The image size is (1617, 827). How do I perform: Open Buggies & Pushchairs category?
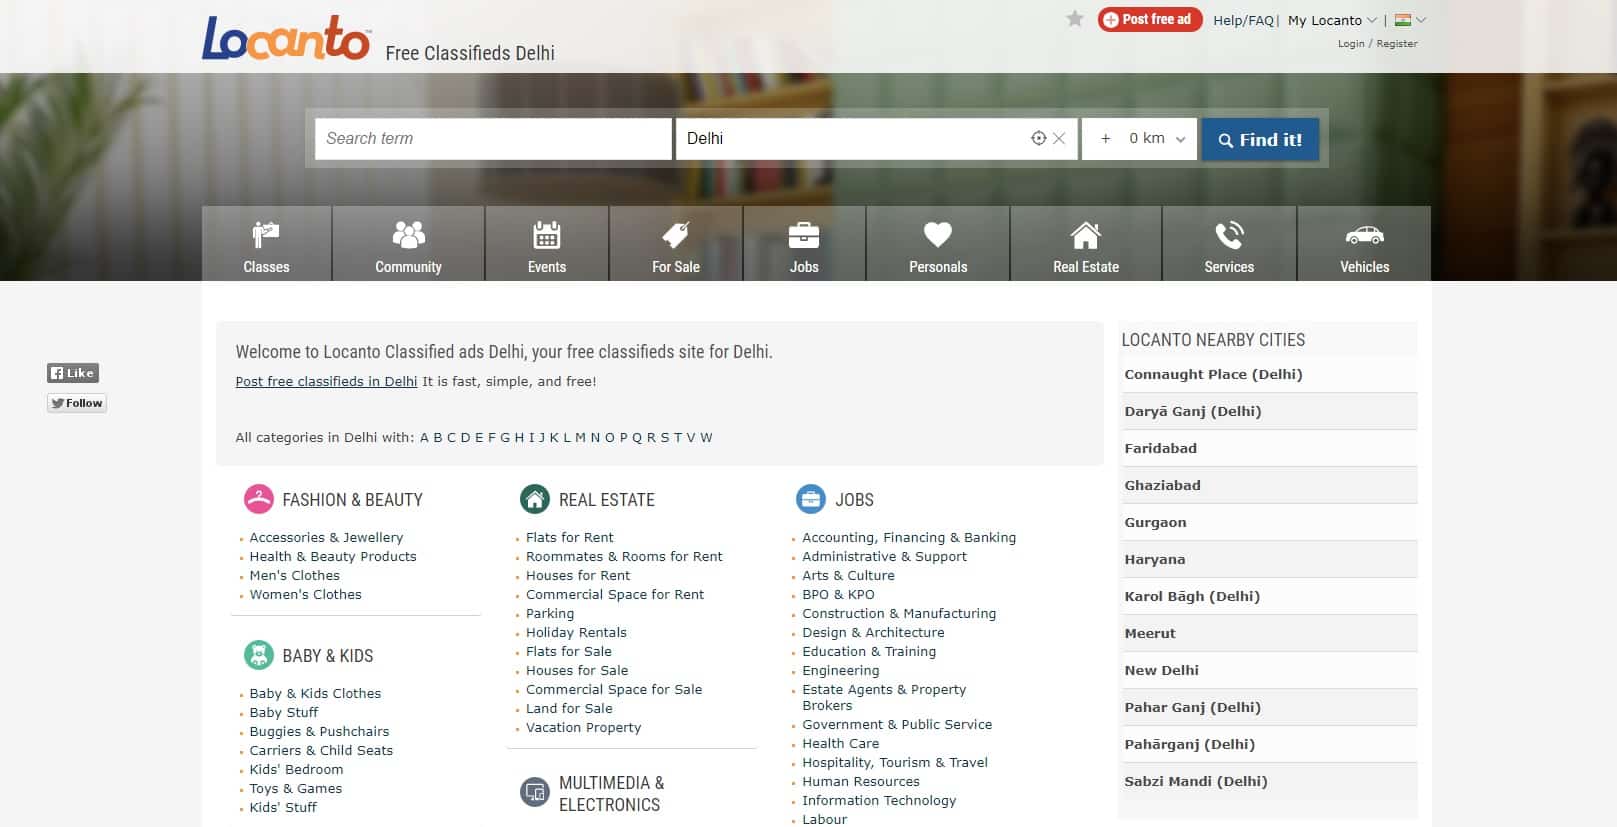tap(319, 731)
